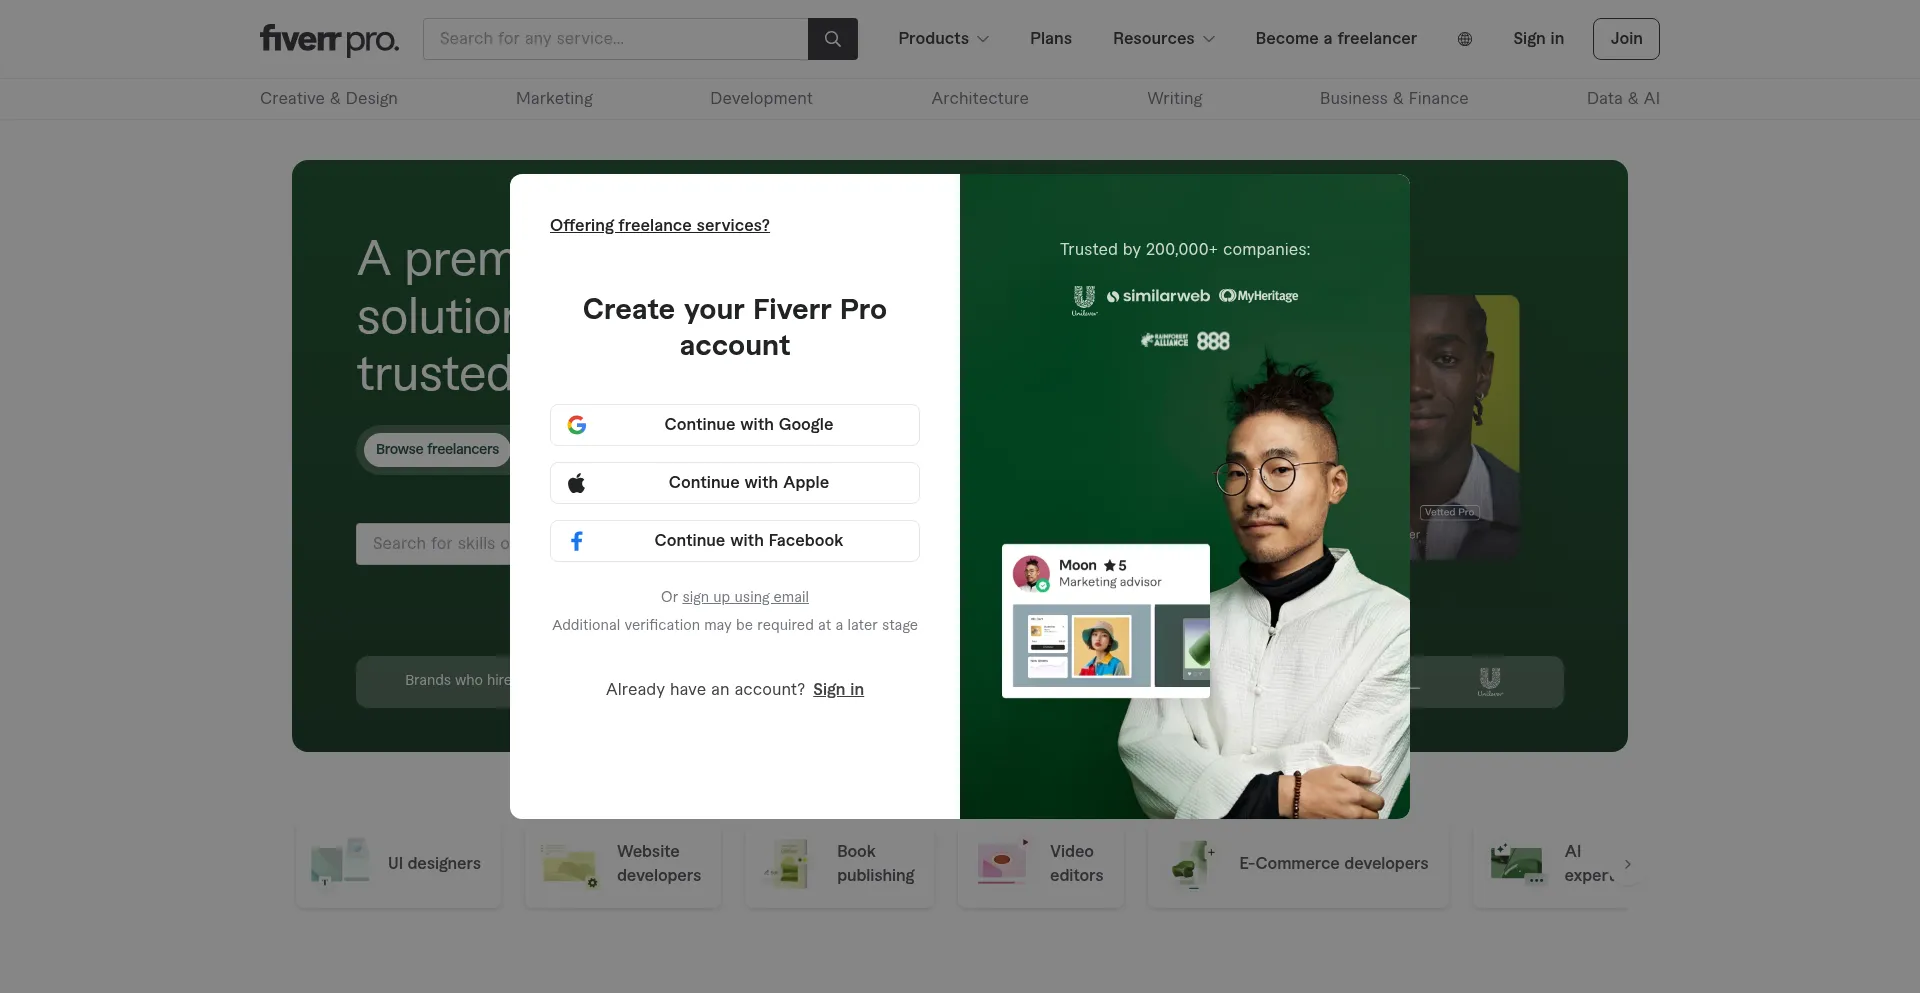Click the UI designers card icon

point(340,863)
